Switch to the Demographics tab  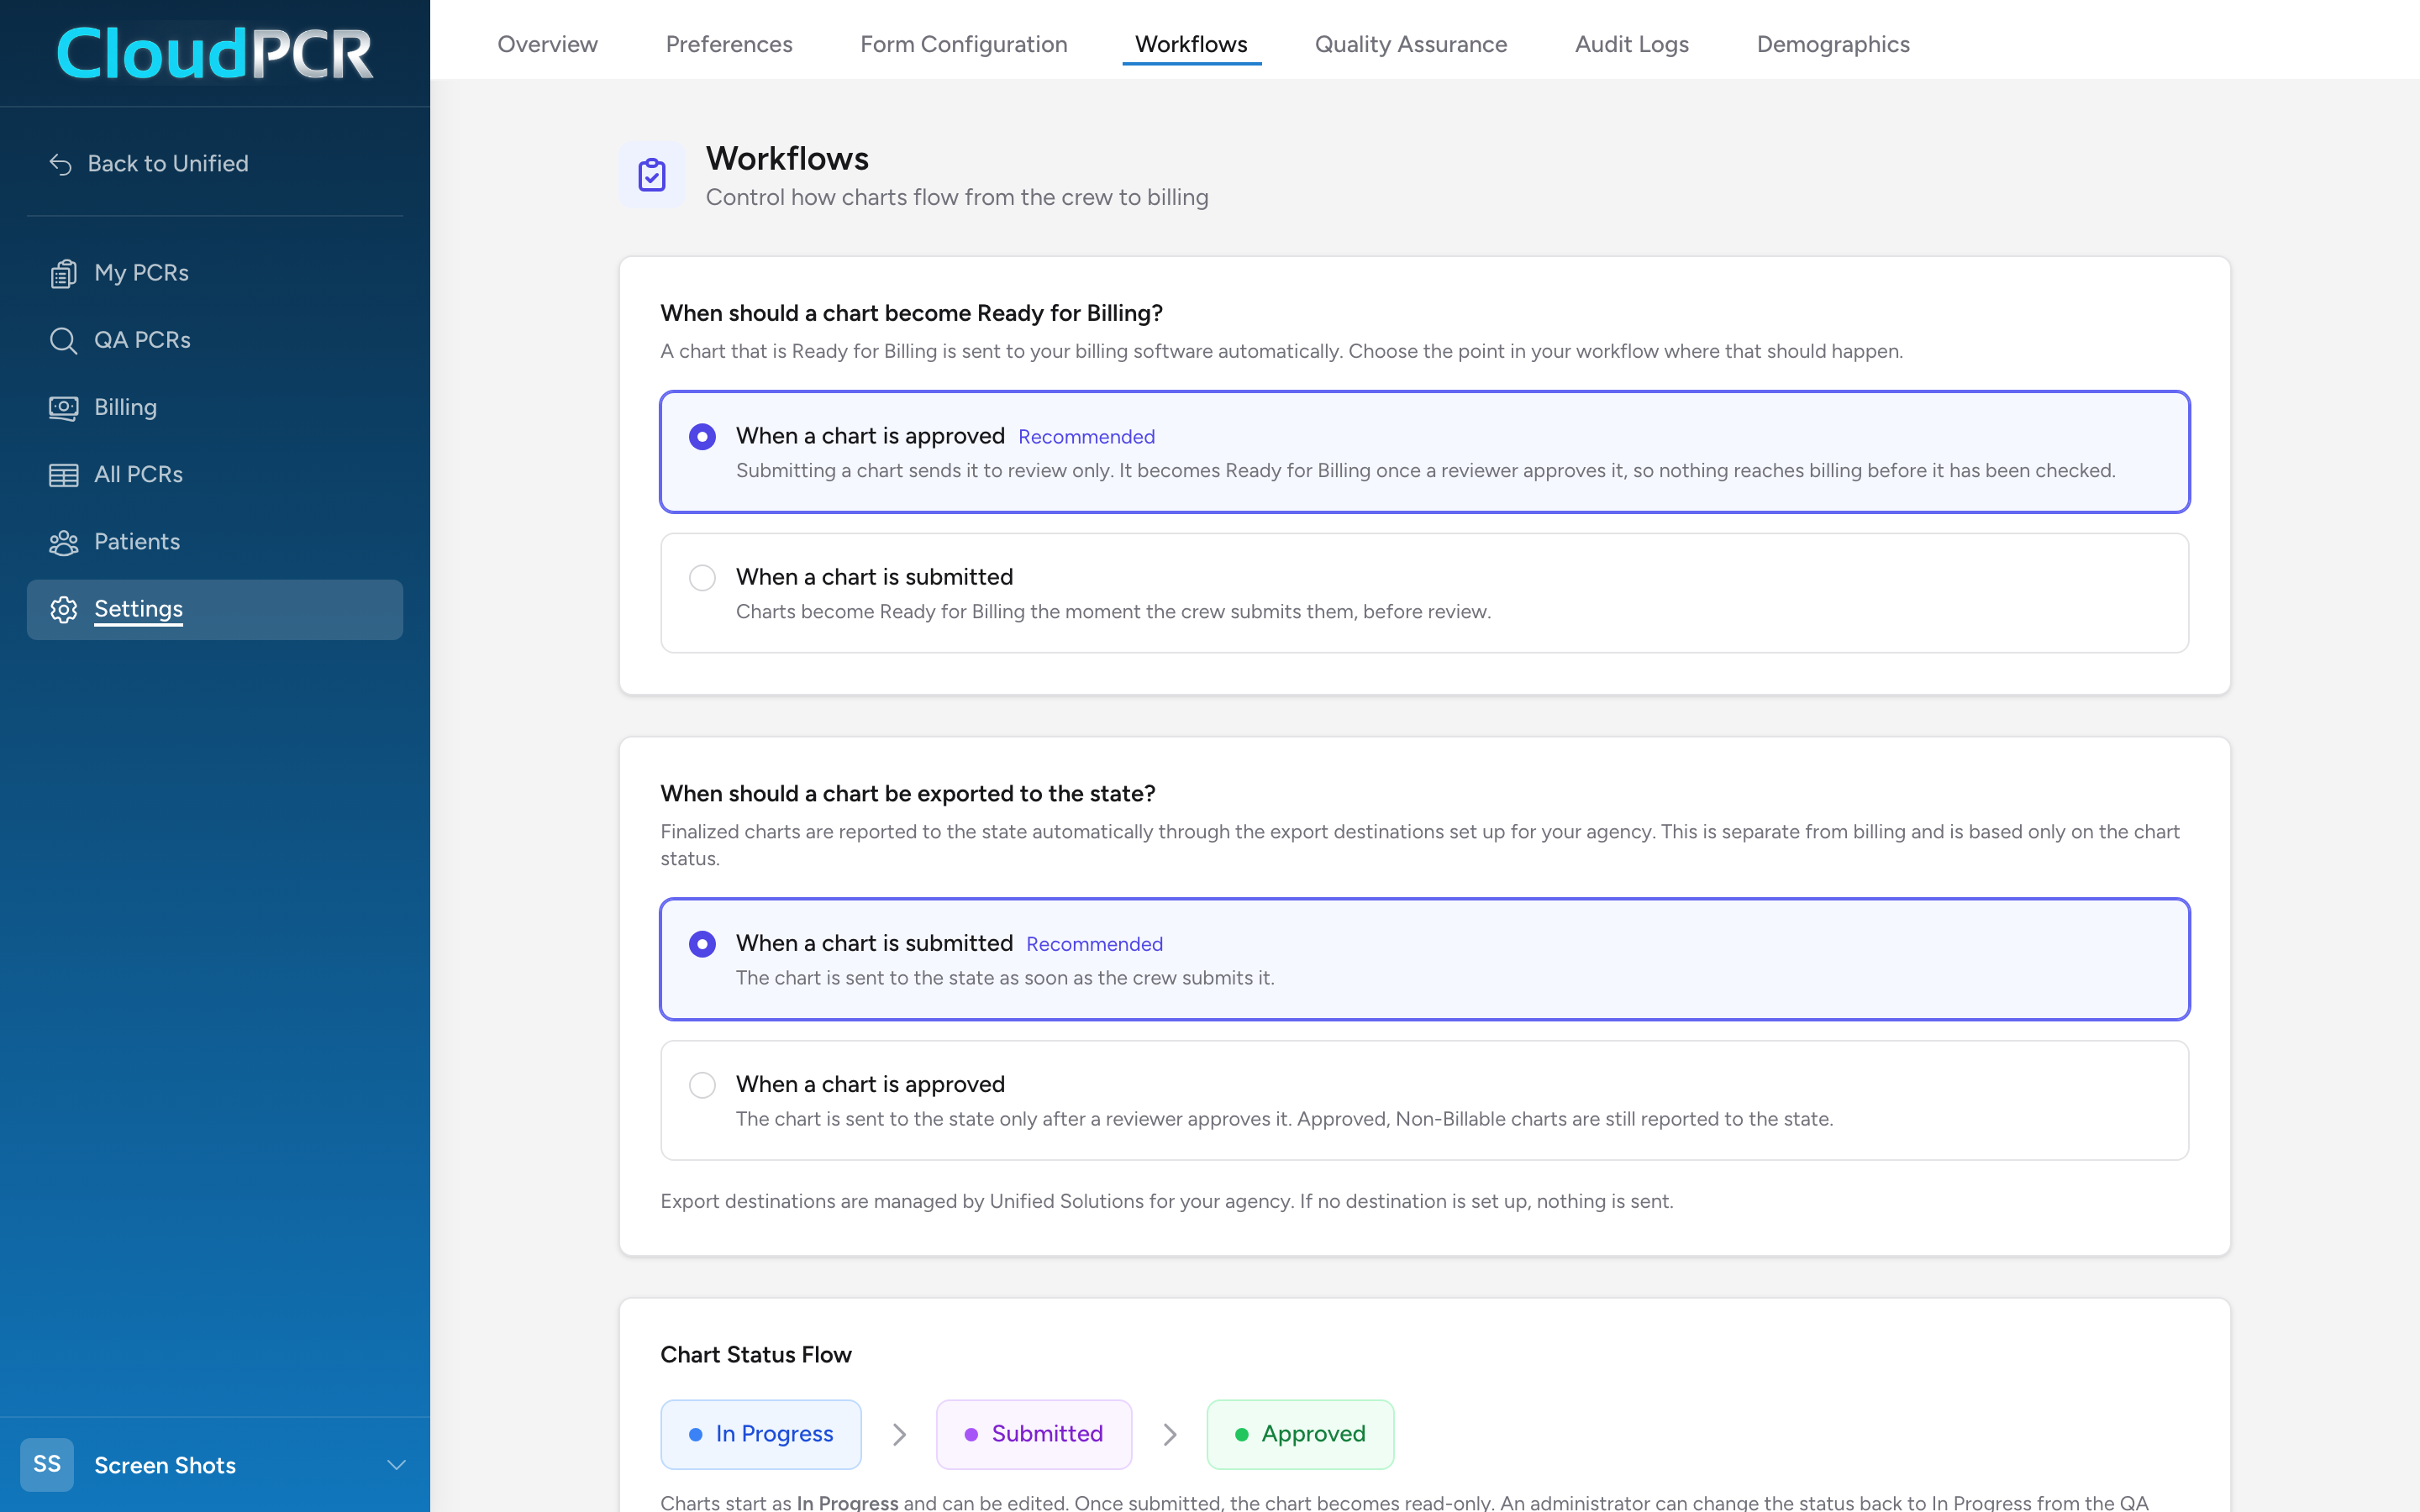1833,44
